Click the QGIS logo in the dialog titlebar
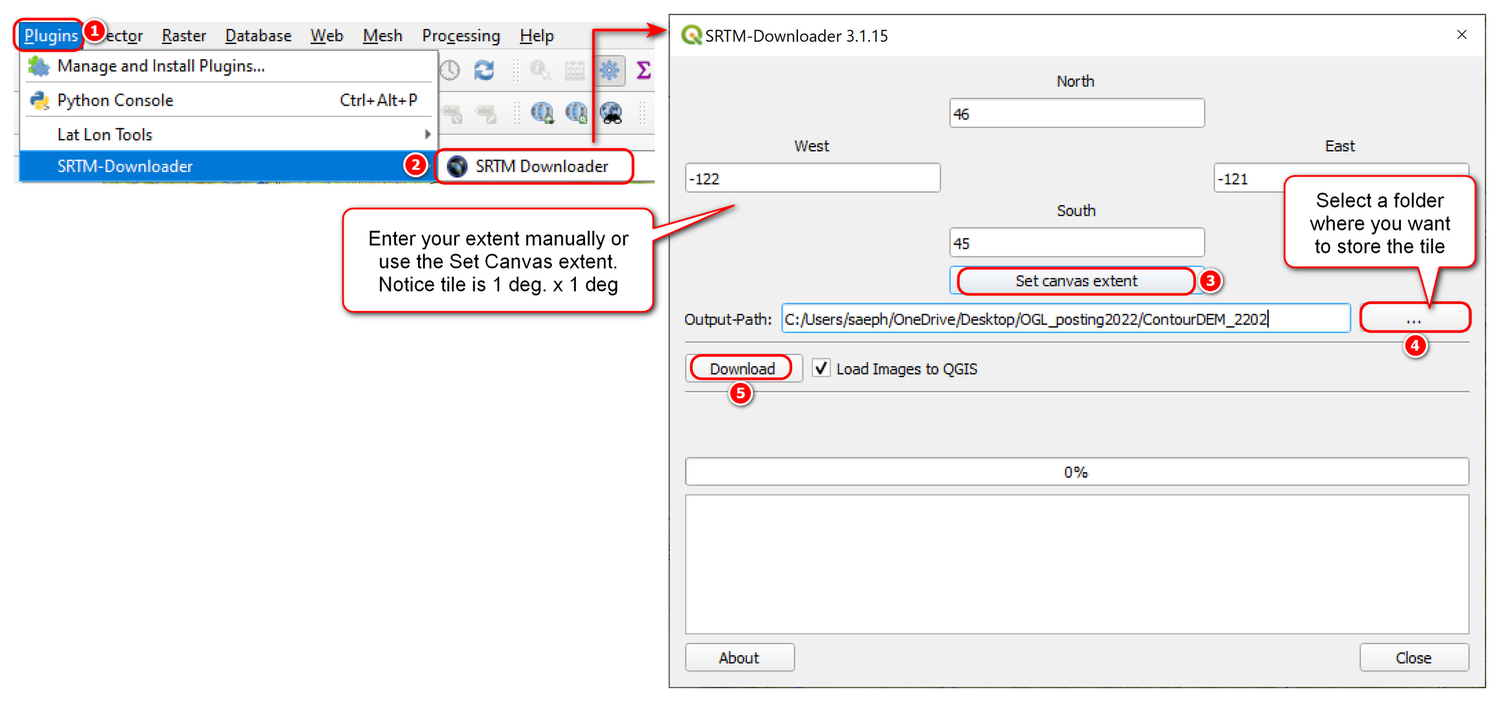 [692, 34]
